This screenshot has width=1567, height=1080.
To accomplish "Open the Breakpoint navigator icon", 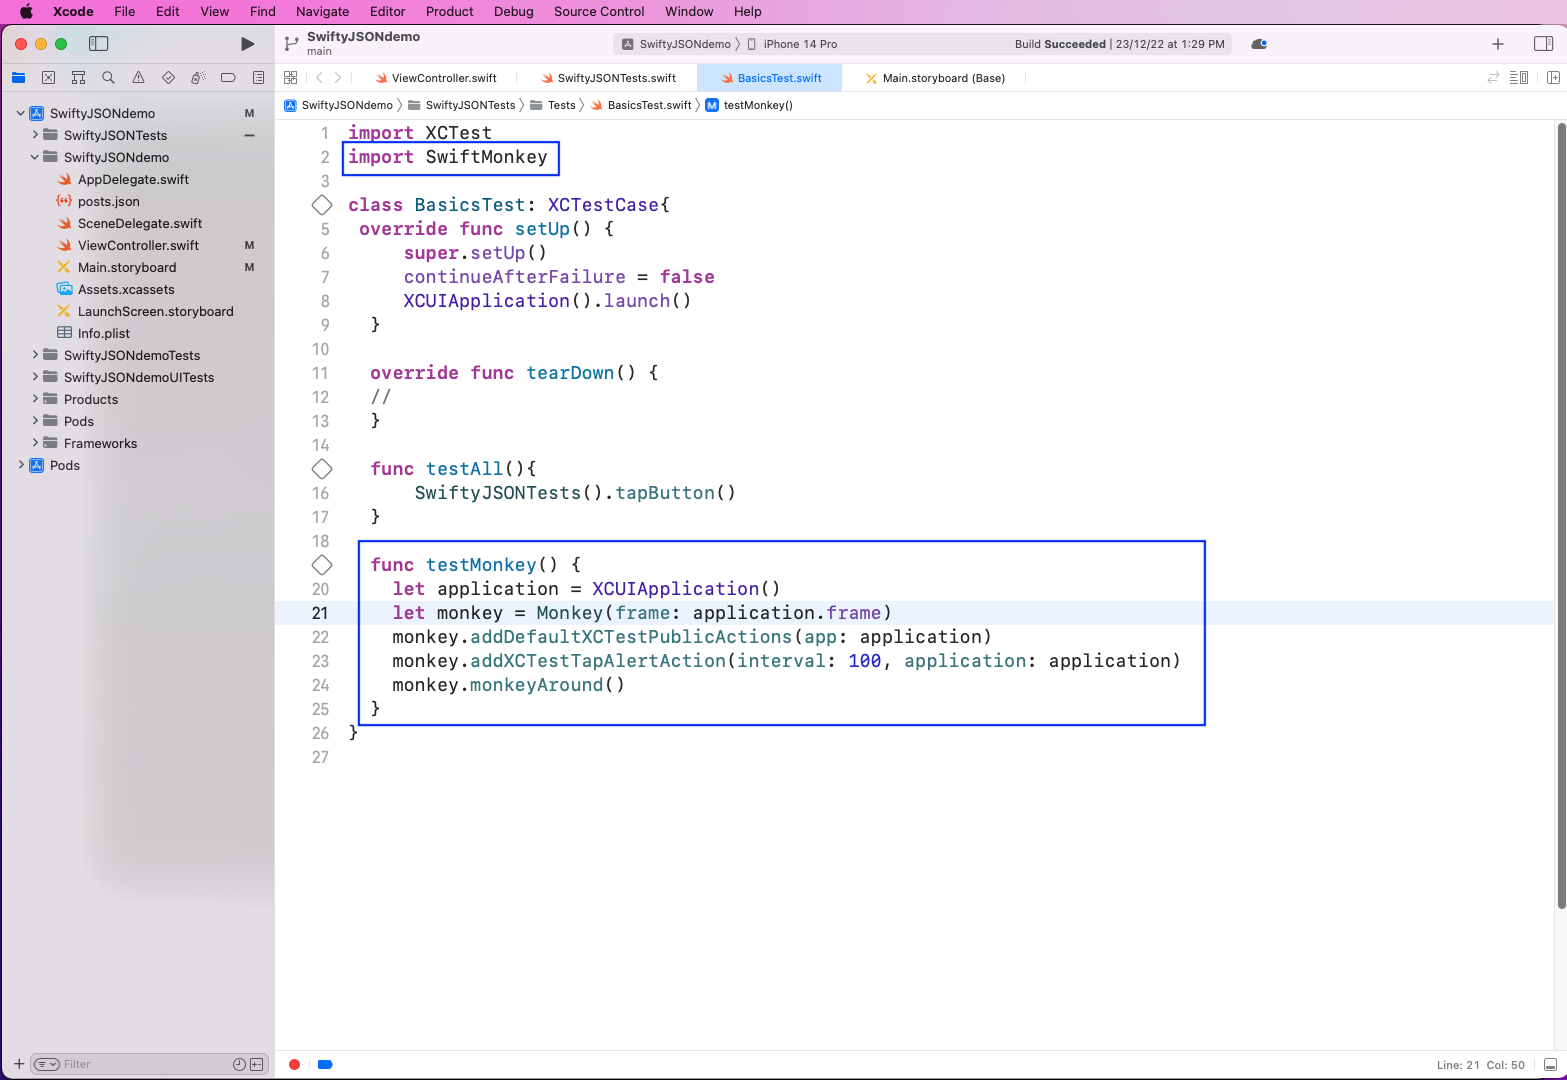I will point(228,78).
